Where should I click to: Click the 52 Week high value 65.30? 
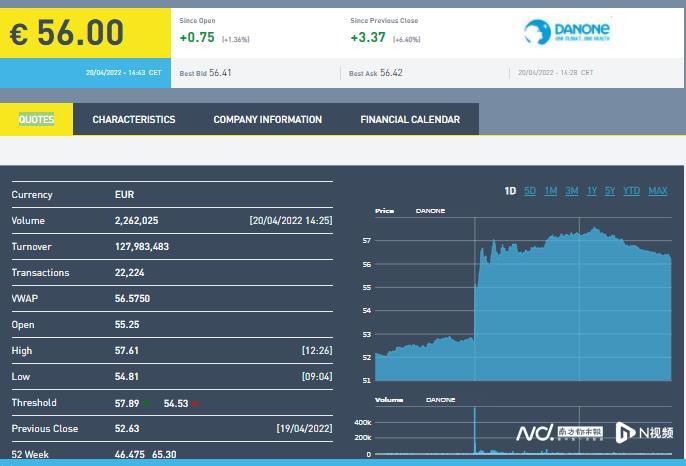point(164,454)
